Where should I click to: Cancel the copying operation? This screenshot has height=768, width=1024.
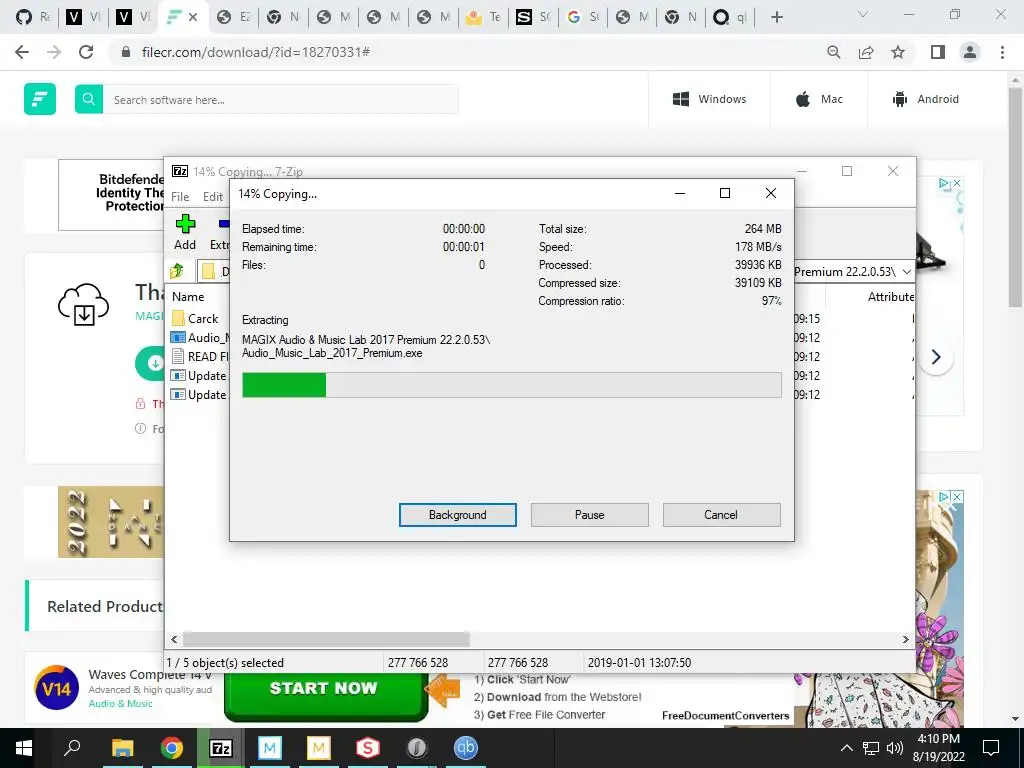[721, 515]
